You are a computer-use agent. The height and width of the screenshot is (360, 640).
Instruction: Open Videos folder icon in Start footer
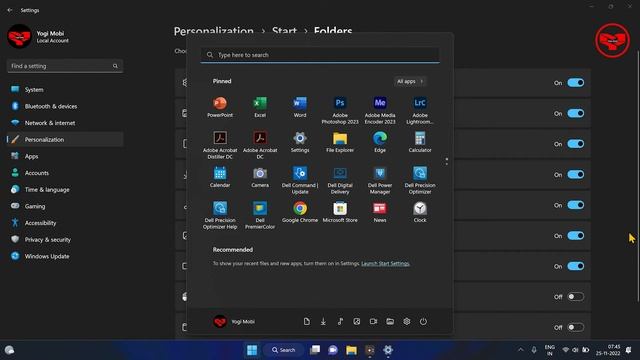pos(373,322)
